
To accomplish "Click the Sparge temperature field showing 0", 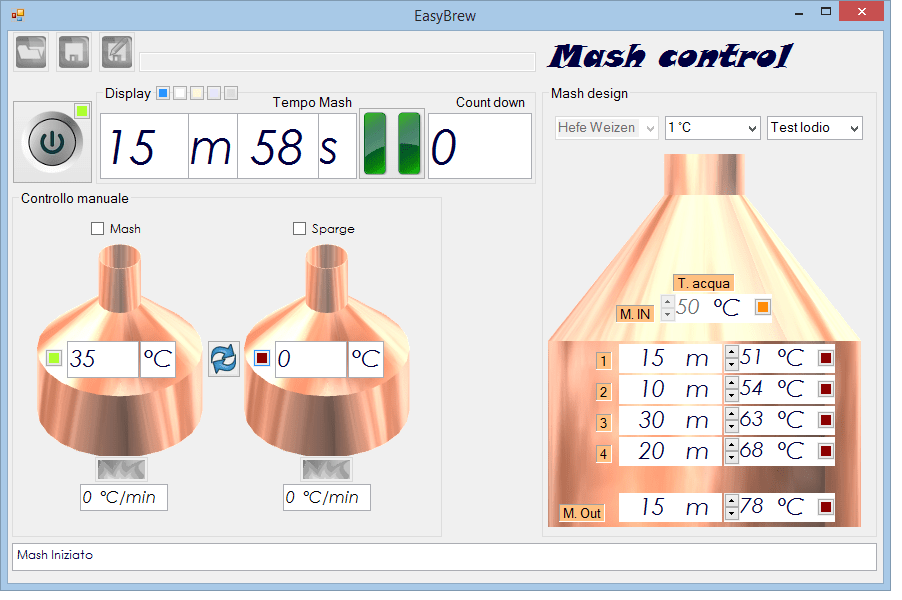I will point(311,359).
